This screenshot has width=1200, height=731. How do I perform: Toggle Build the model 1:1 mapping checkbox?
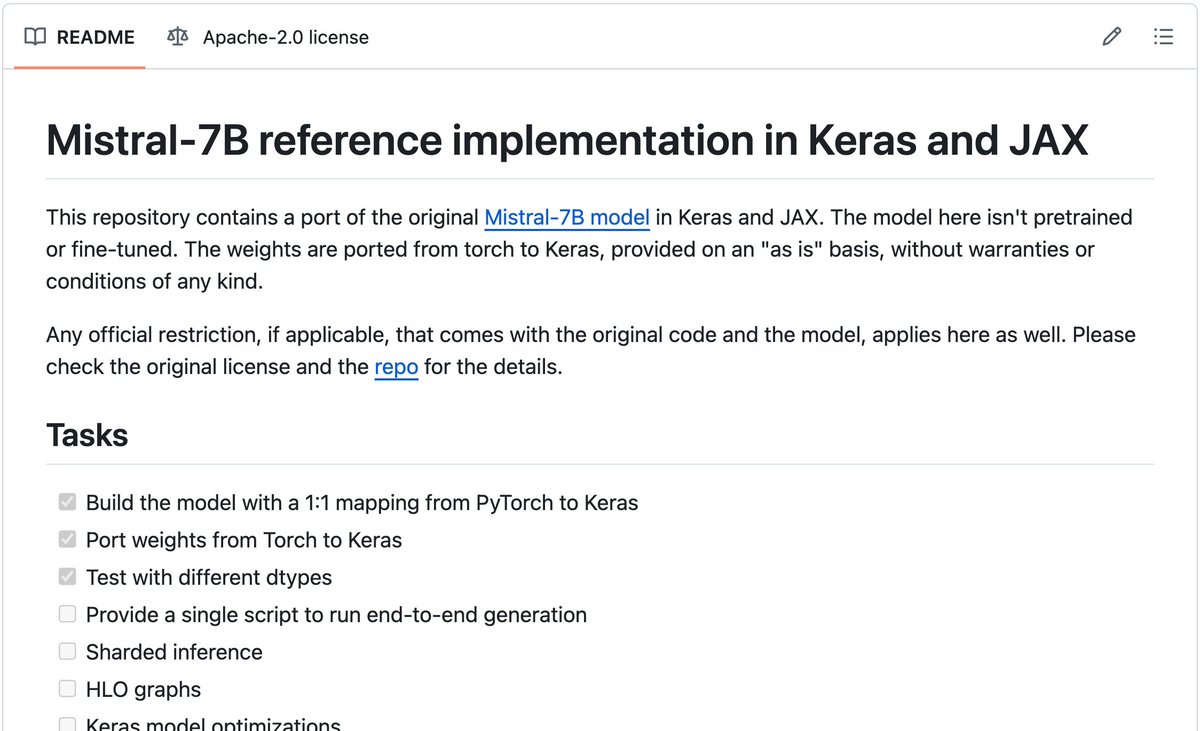tap(67, 502)
